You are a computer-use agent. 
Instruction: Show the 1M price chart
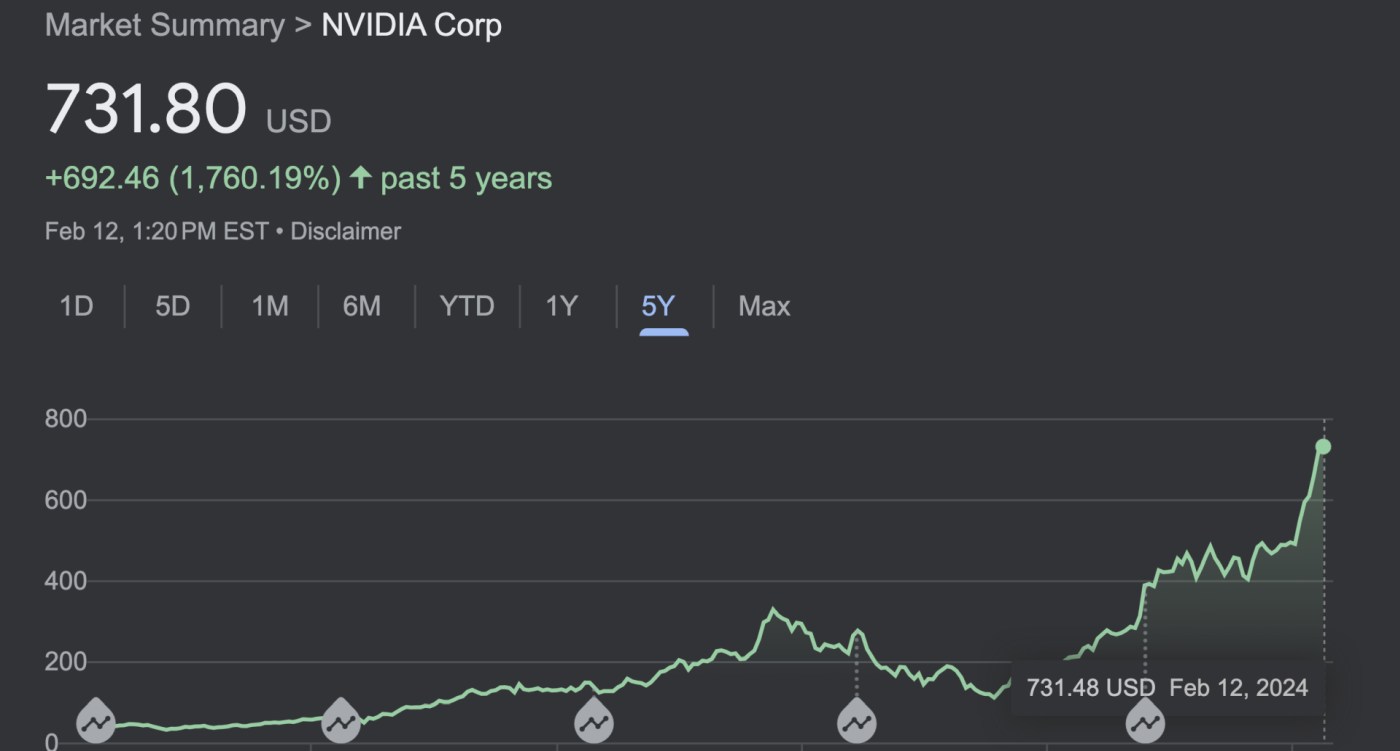click(x=270, y=306)
